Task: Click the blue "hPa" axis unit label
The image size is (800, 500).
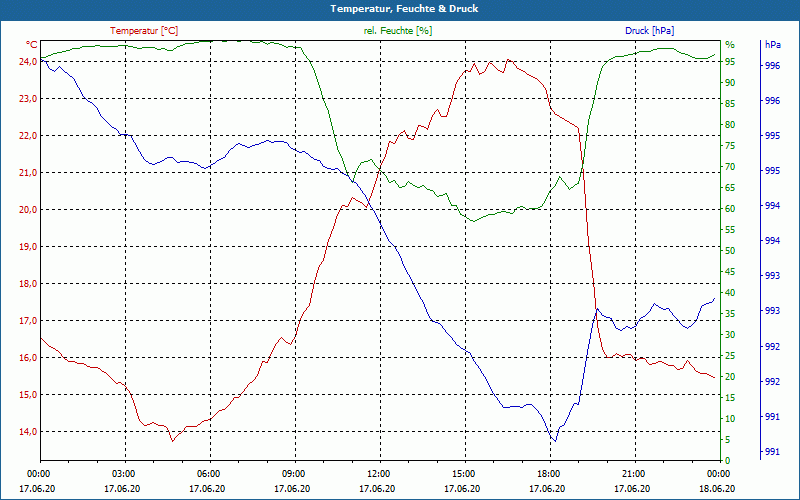Action: pyautogui.click(x=772, y=45)
